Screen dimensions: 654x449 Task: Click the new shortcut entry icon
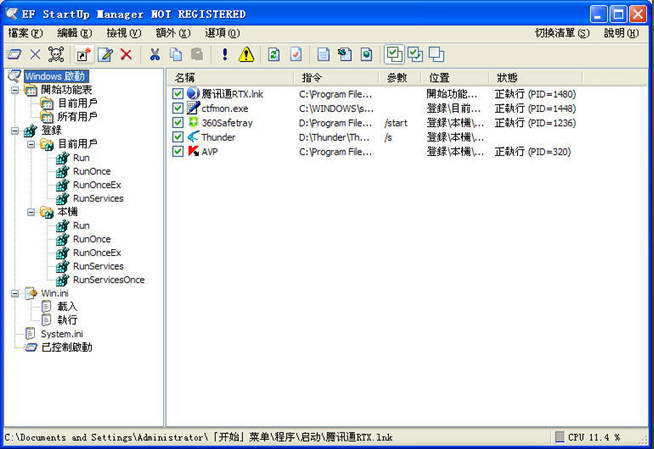click(x=83, y=54)
